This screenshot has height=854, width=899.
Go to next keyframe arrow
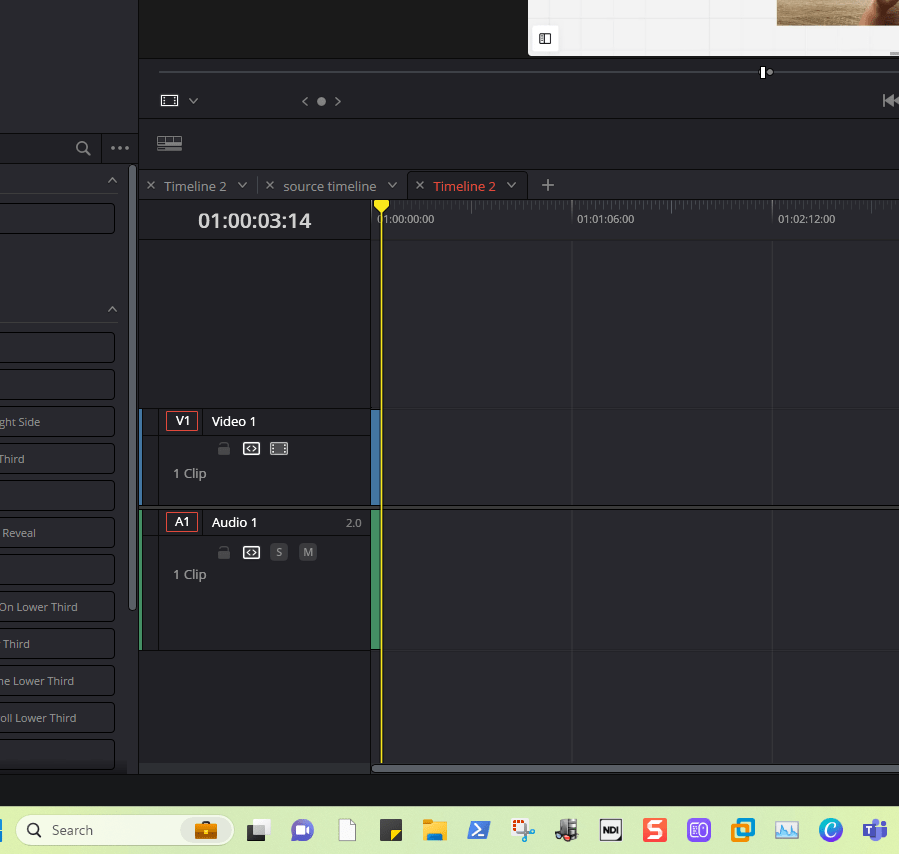[x=338, y=101]
